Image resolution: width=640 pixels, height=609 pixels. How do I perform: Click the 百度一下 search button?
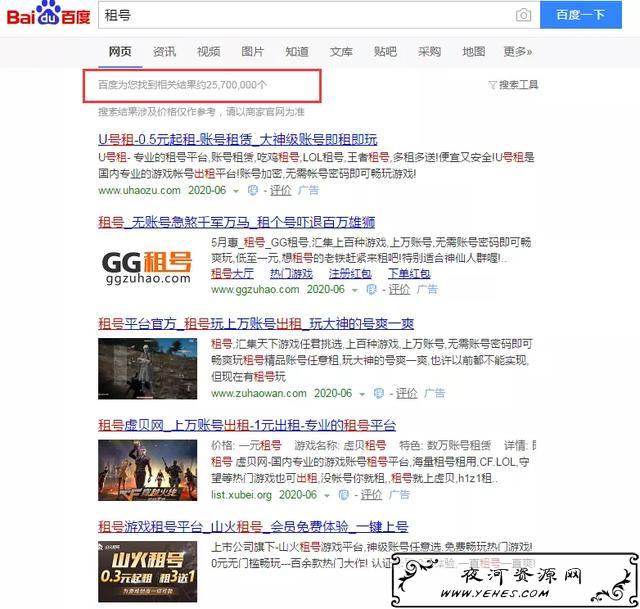(x=580, y=15)
